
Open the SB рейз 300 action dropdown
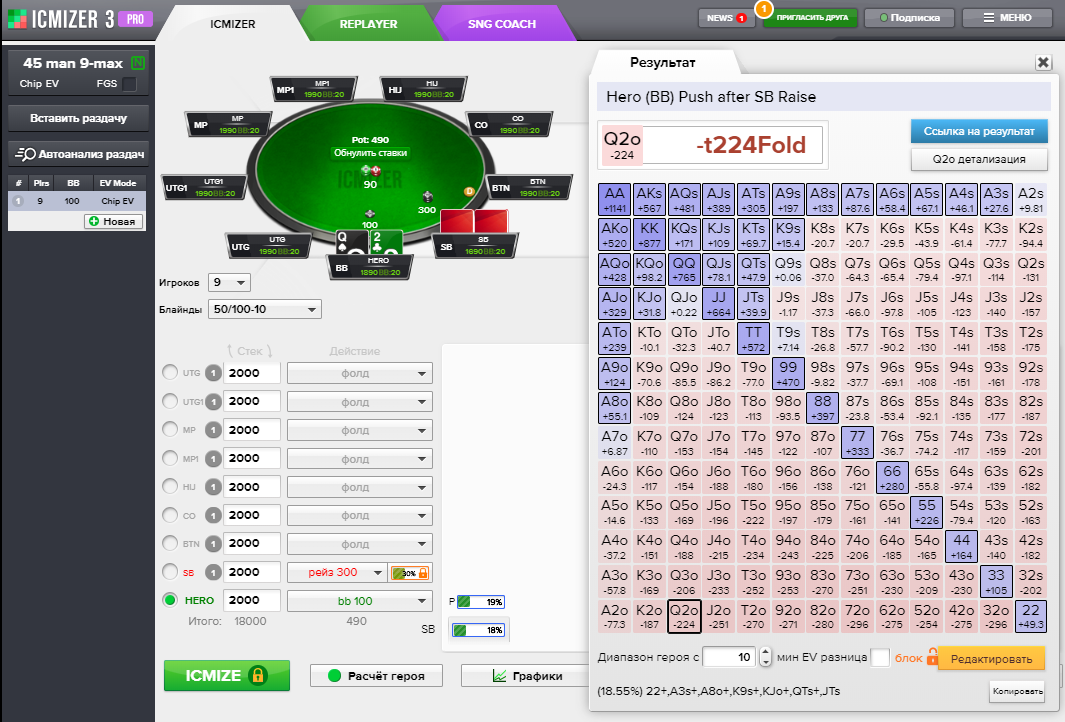[x=337, y=573]
